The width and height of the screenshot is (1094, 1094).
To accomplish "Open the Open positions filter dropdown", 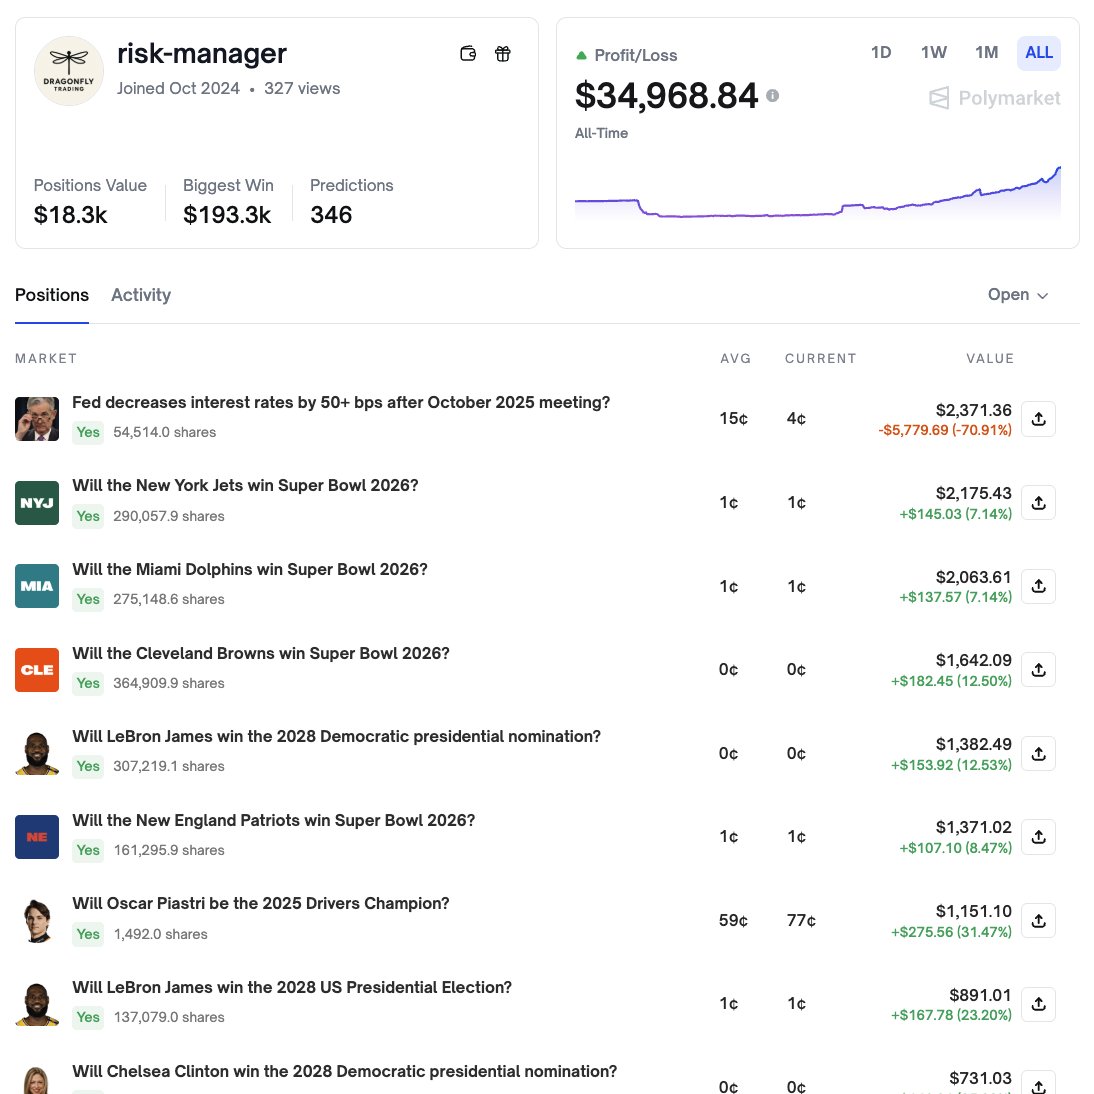I will point(1018,295).
